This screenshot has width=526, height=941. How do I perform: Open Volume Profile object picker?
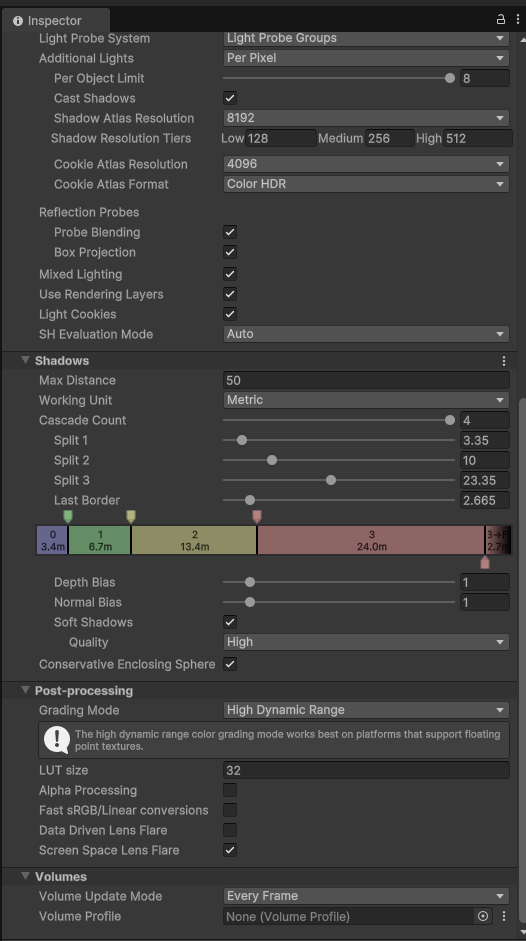click(x=483, y=916)
